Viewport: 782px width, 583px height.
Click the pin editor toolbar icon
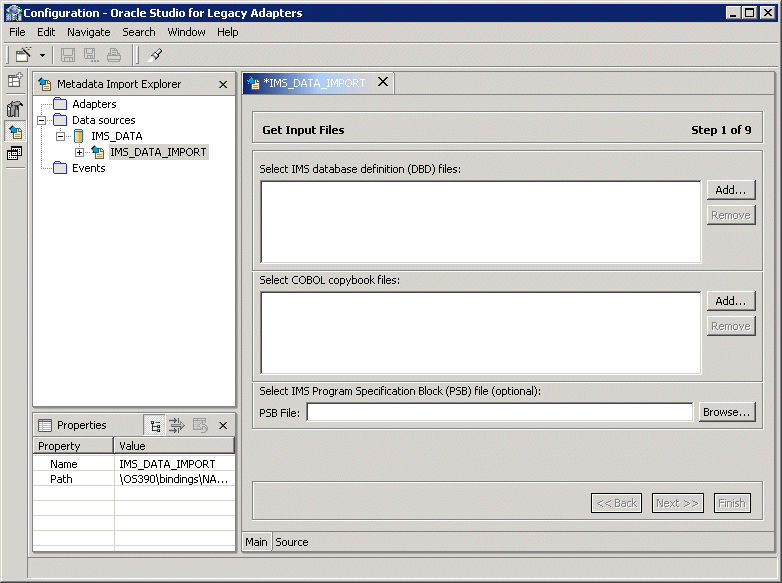pyautogui.click(x=156, y=54)
